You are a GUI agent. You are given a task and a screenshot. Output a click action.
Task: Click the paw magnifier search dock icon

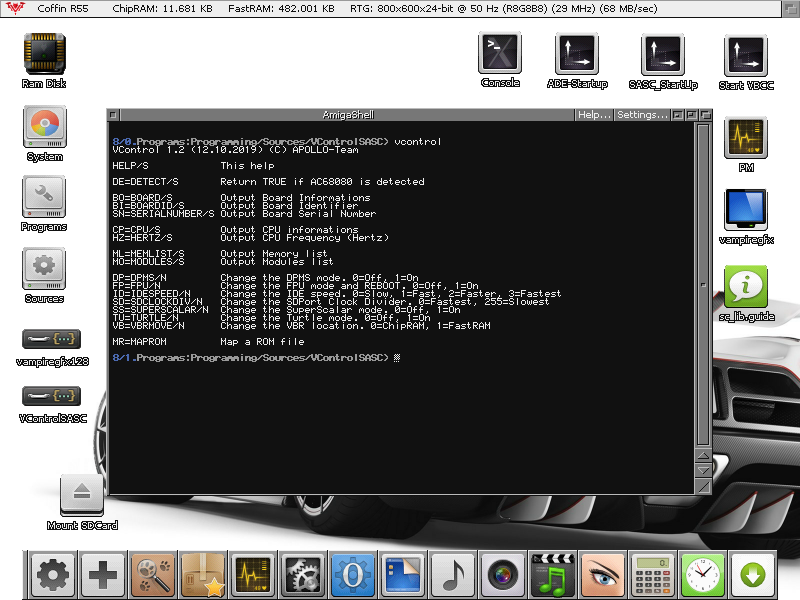[153, 574]
